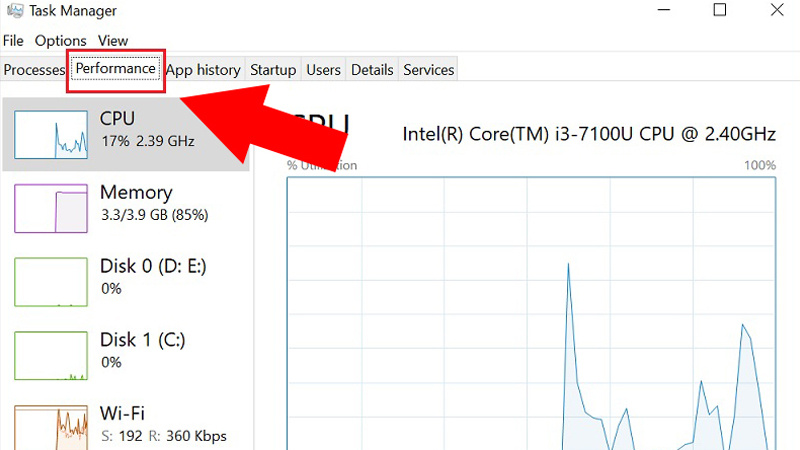
Task: Select the Memory usage mini graph
Action: coord(51,207)
